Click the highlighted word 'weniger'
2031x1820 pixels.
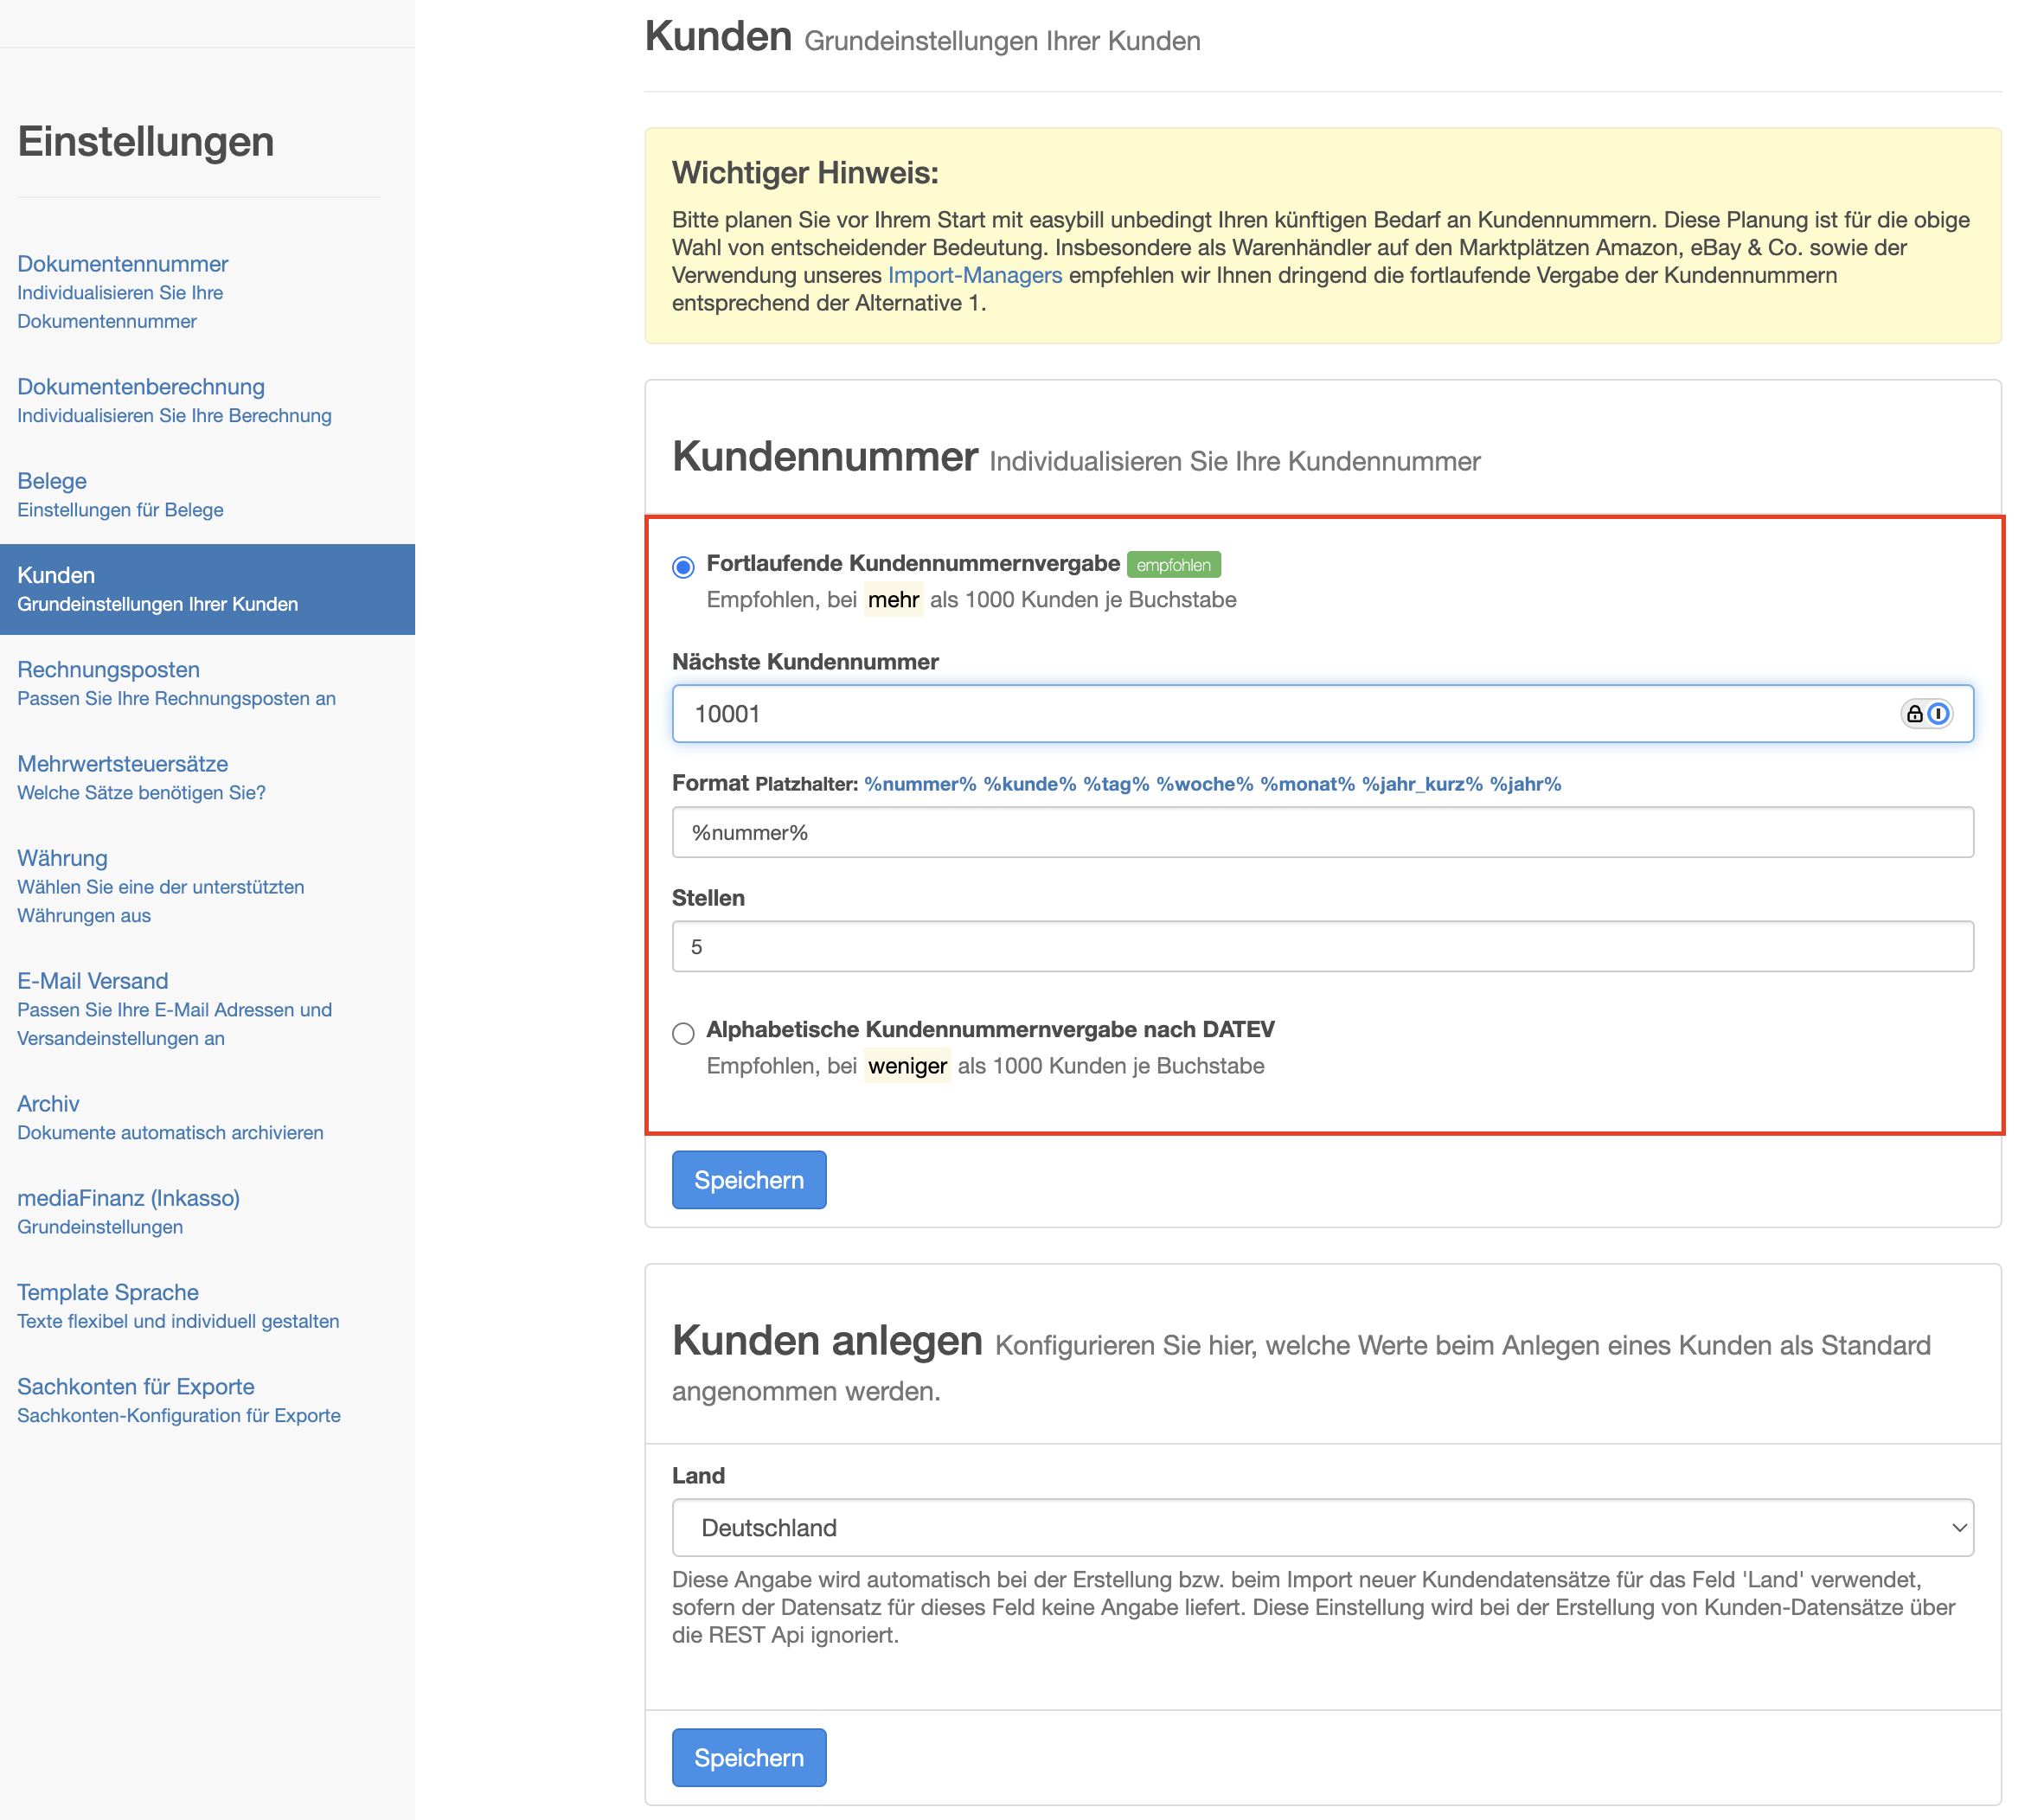tap(907, 1066)
